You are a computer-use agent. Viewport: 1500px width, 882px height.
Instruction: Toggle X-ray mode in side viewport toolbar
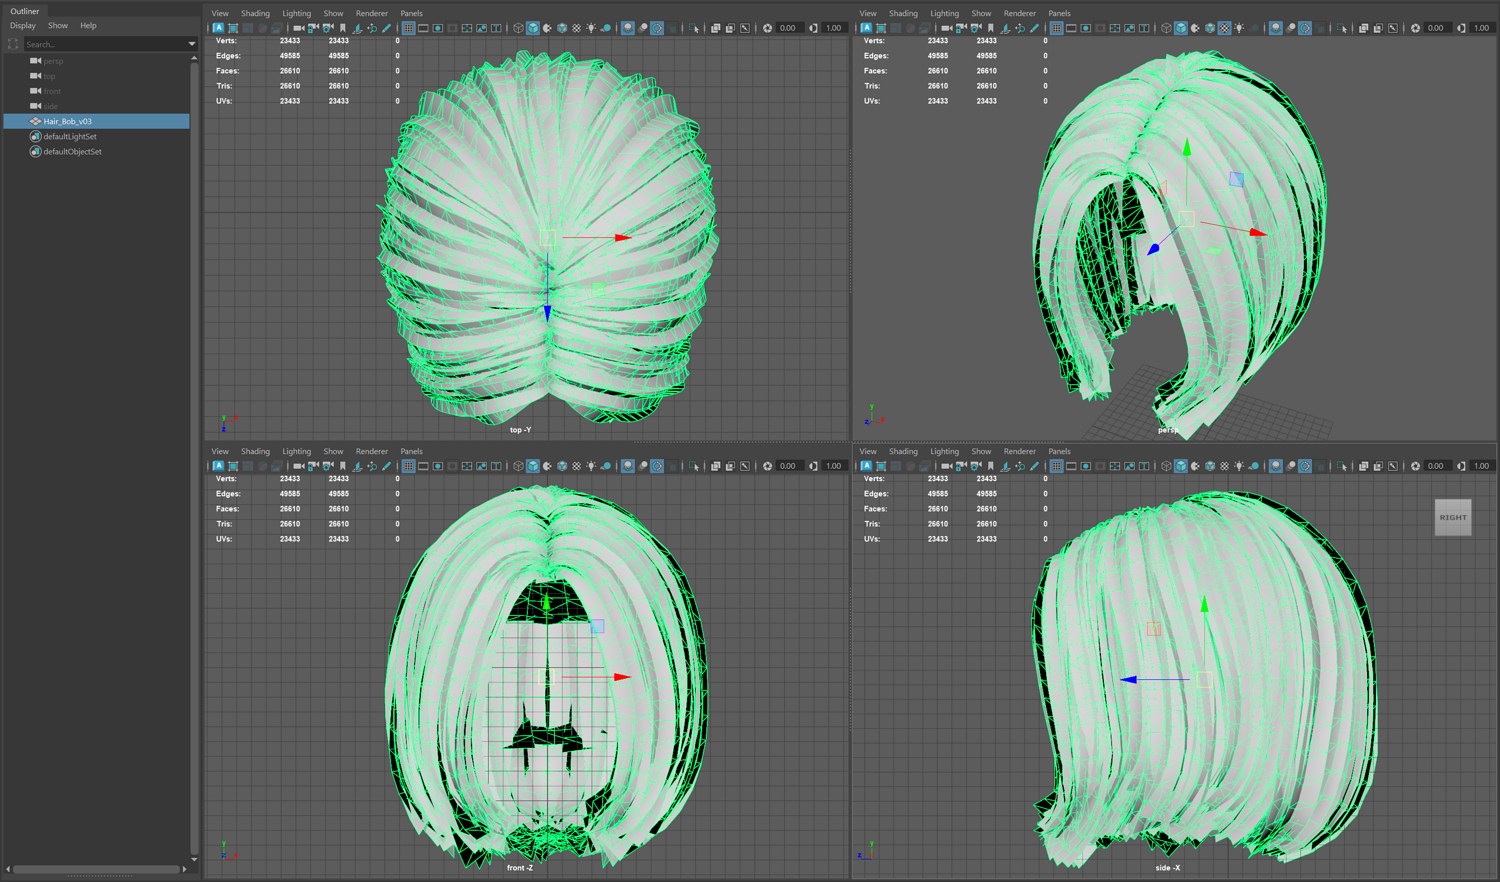coord(1363,466)
